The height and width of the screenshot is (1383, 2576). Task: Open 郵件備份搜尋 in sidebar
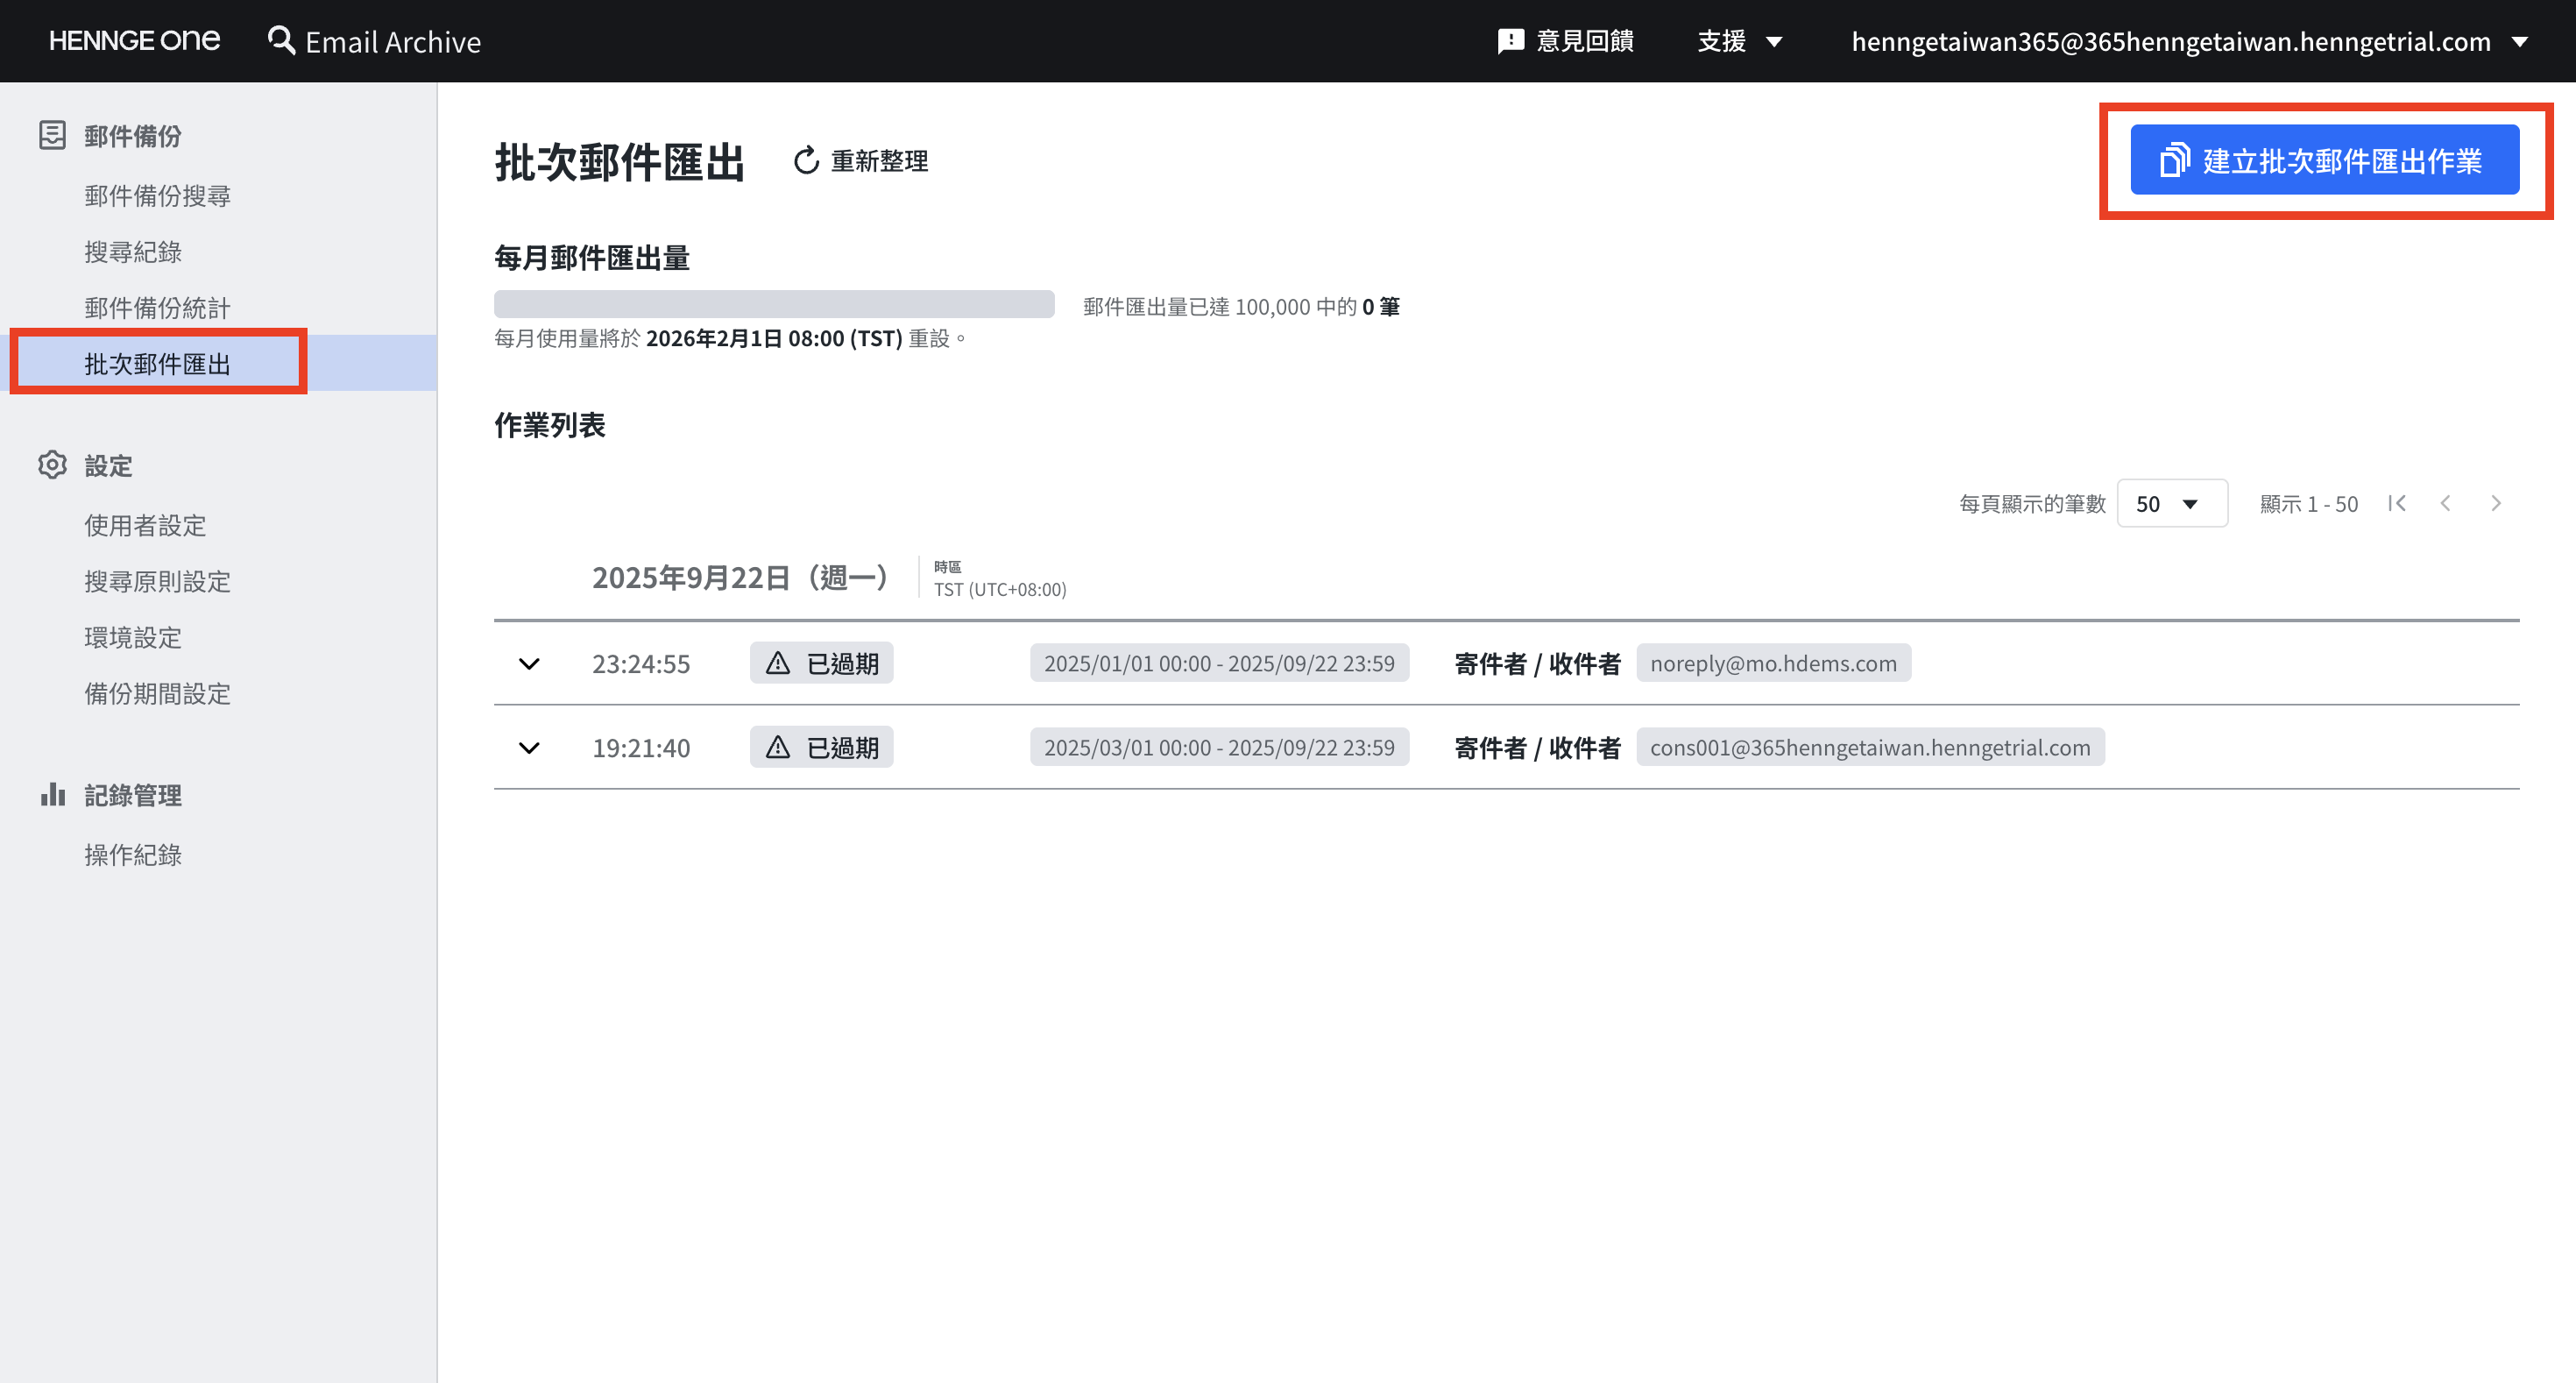coord(157,196)
